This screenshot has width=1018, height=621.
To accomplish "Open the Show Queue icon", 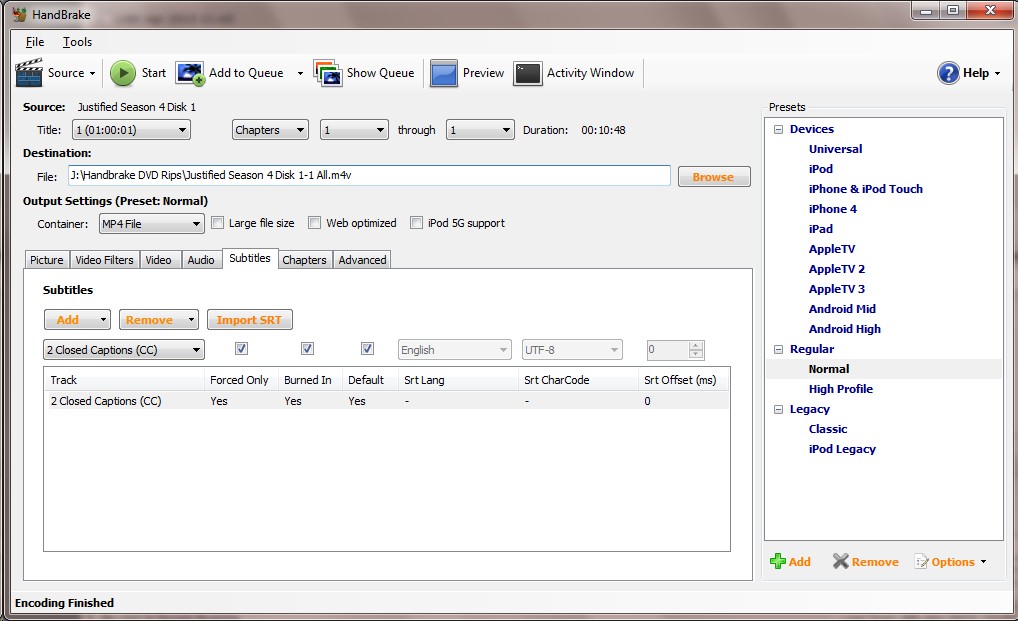I will [328, 73].
